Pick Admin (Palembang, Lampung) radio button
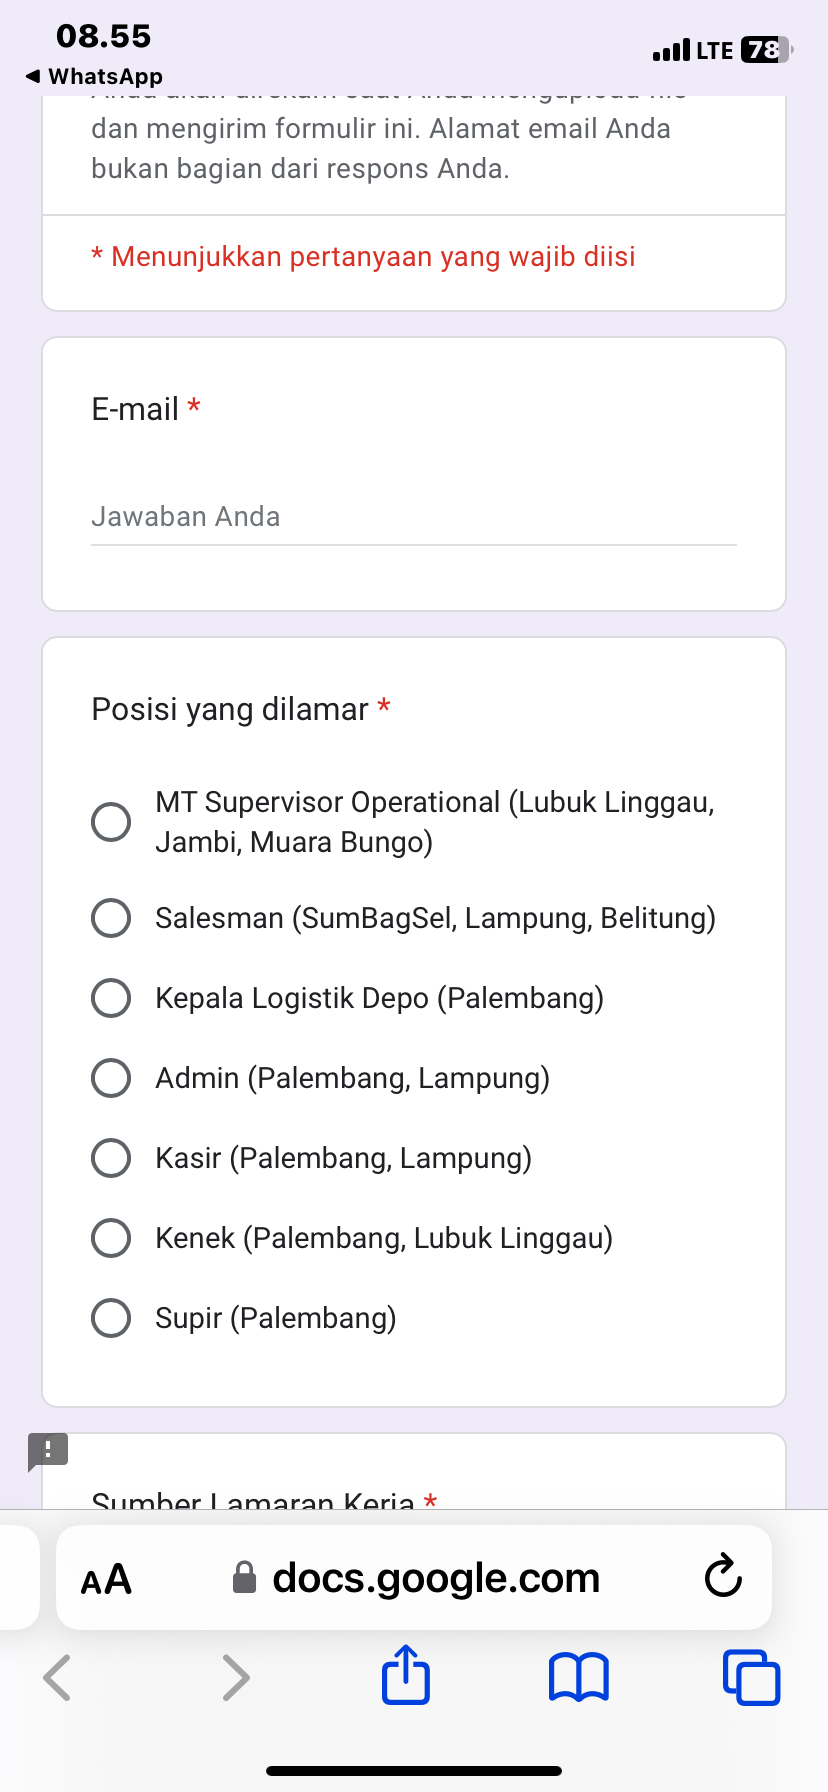The image size is (828, 1792). (111, 1078)
